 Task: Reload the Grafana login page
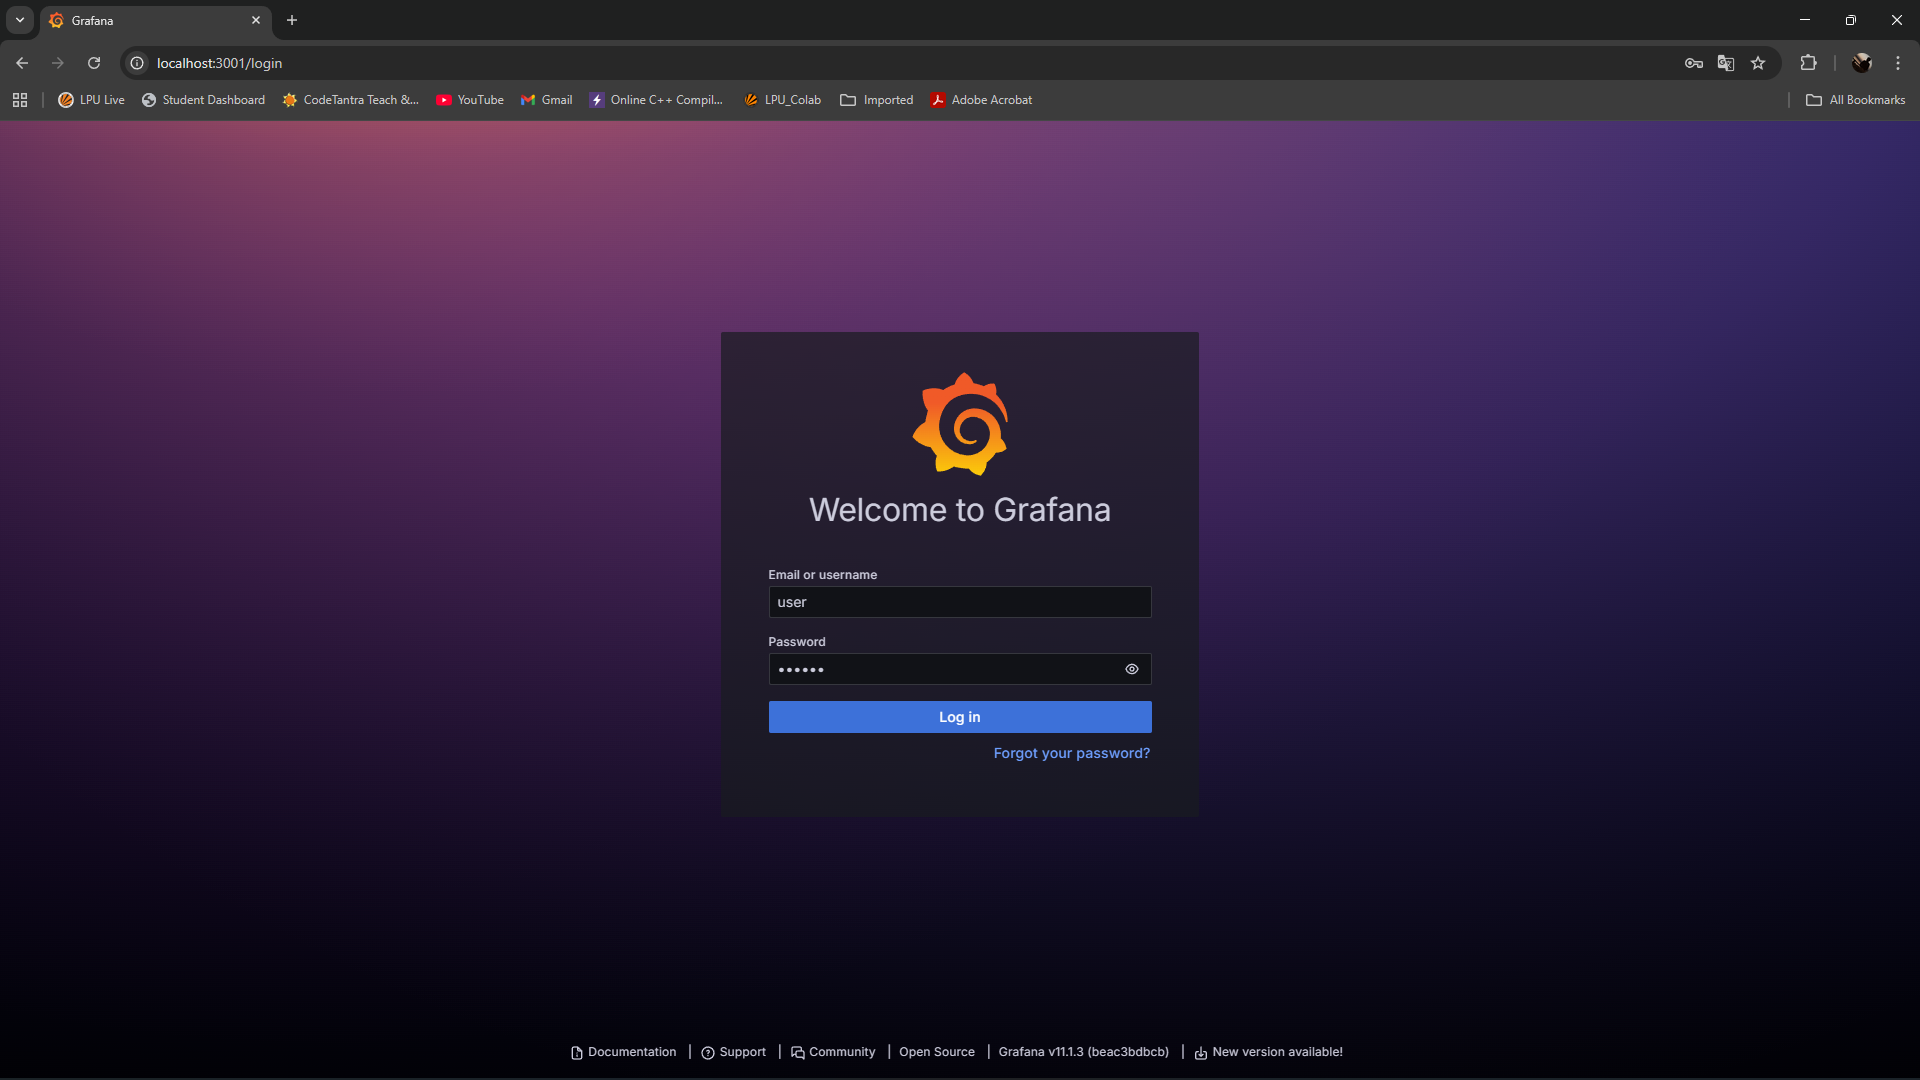tap(94, 63)
